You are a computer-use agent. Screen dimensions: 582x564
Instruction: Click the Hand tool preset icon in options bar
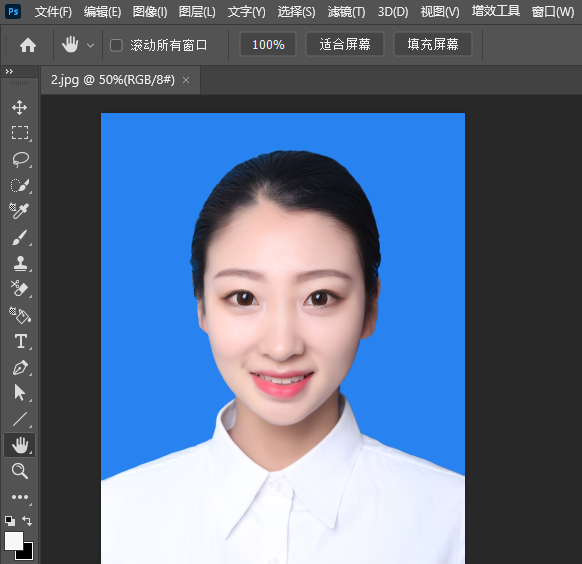[x=70, y=45]
